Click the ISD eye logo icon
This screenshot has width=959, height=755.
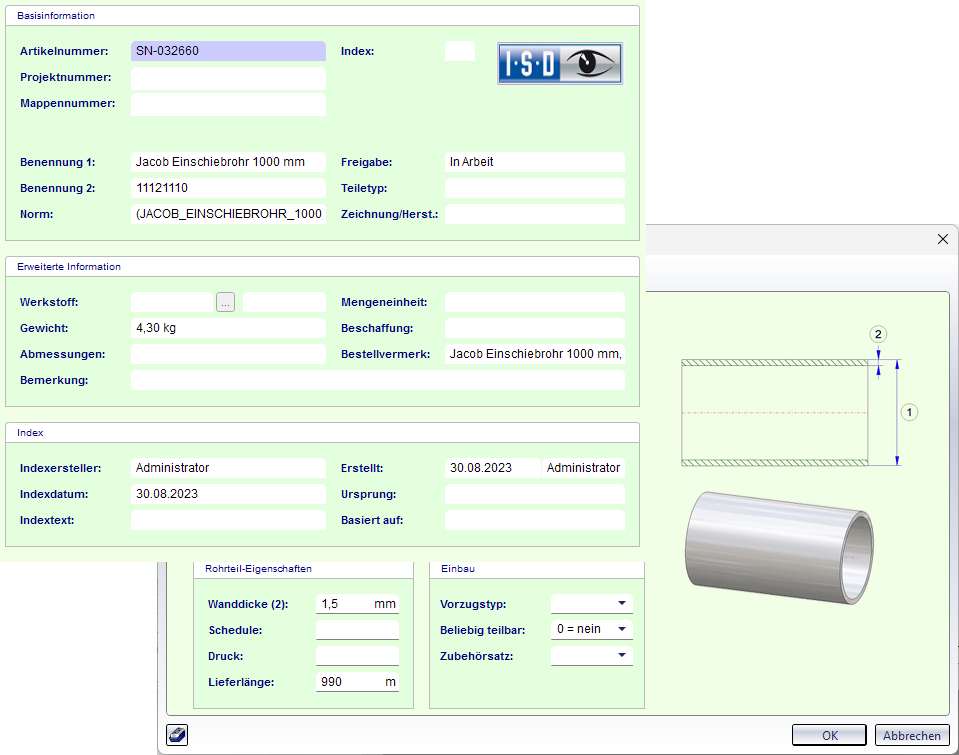click(x=560, y=63)
